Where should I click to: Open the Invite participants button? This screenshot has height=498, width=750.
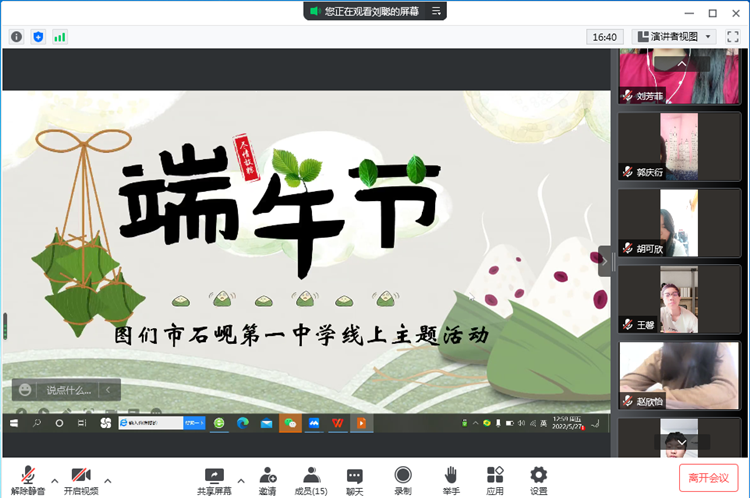[267, 481]
